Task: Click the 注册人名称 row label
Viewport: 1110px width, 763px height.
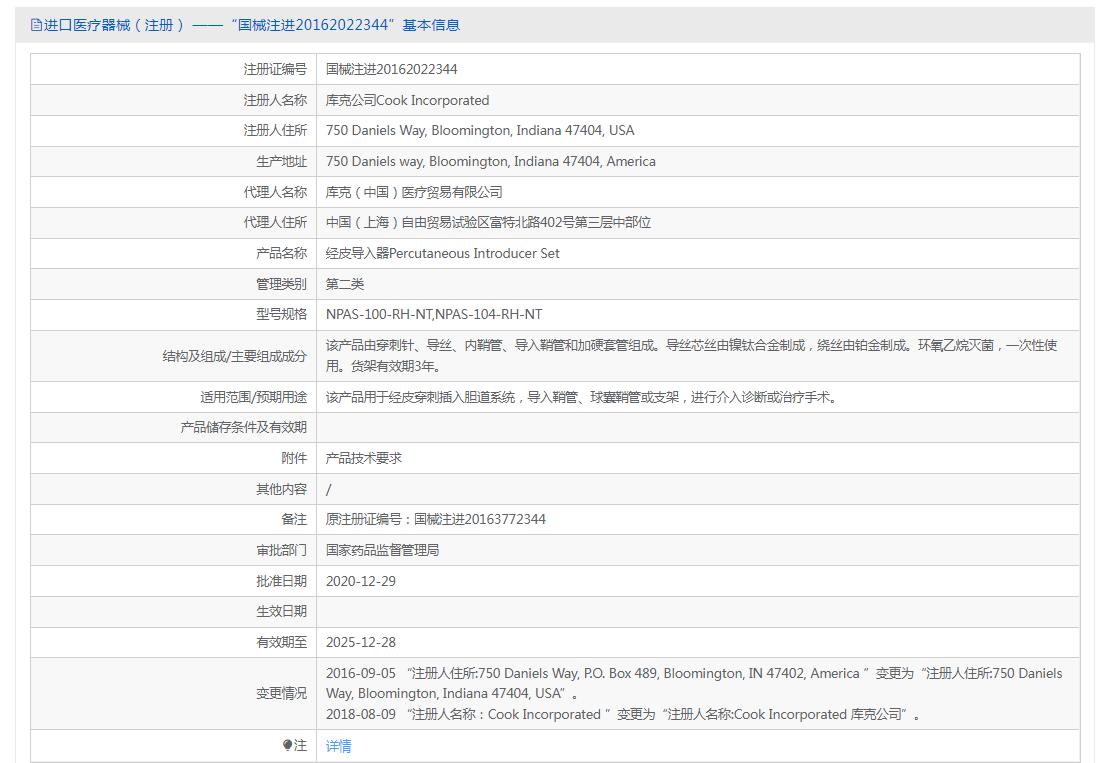Action: click(x=275, y=101)
